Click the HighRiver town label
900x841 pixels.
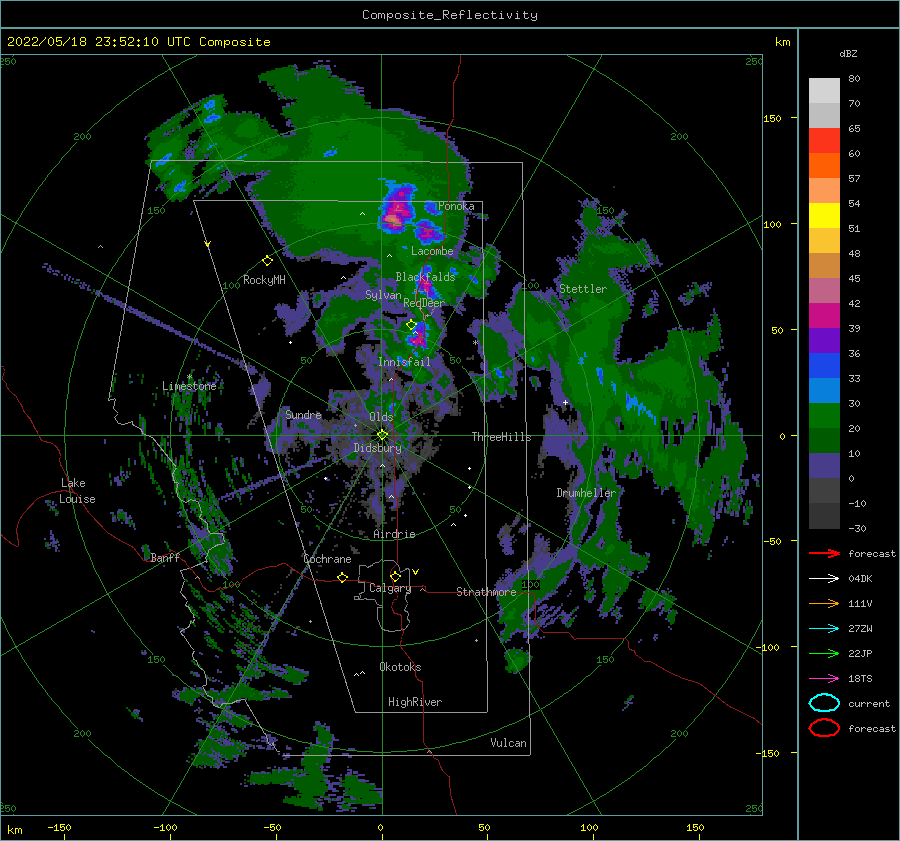coord(415,702)
